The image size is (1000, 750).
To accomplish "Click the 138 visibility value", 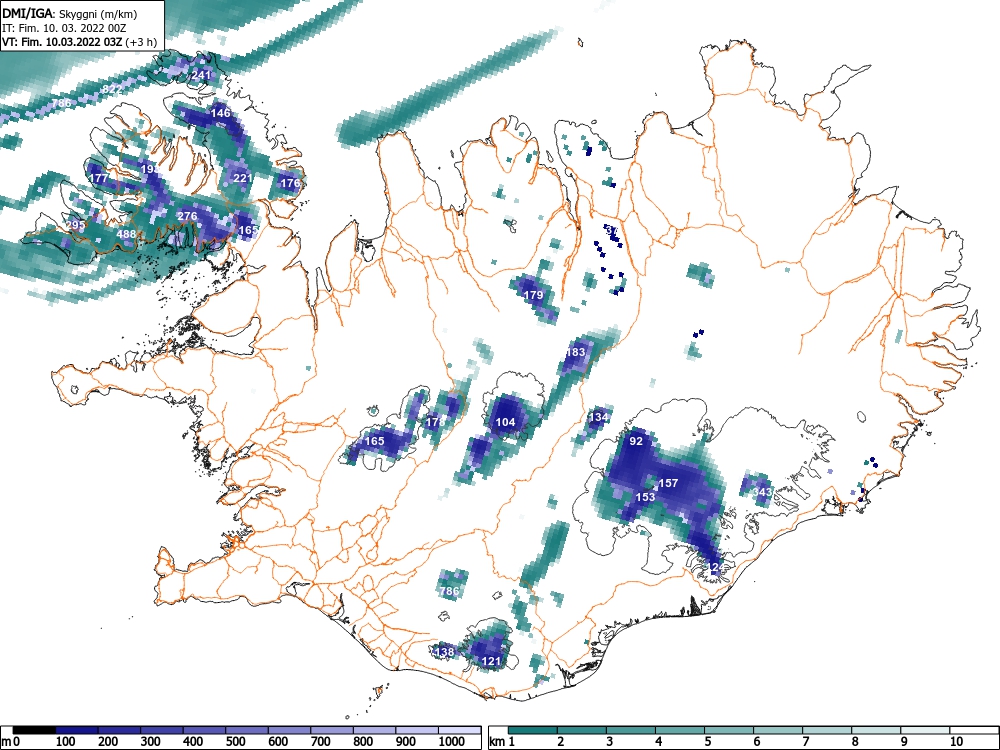I will (x=445, y=652).
